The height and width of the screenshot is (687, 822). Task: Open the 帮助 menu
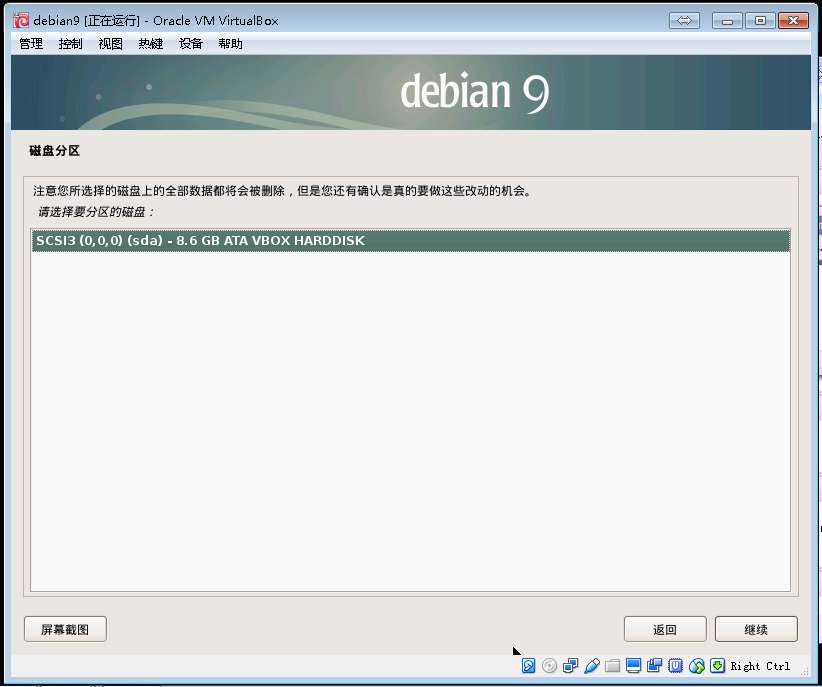[230, 44]
